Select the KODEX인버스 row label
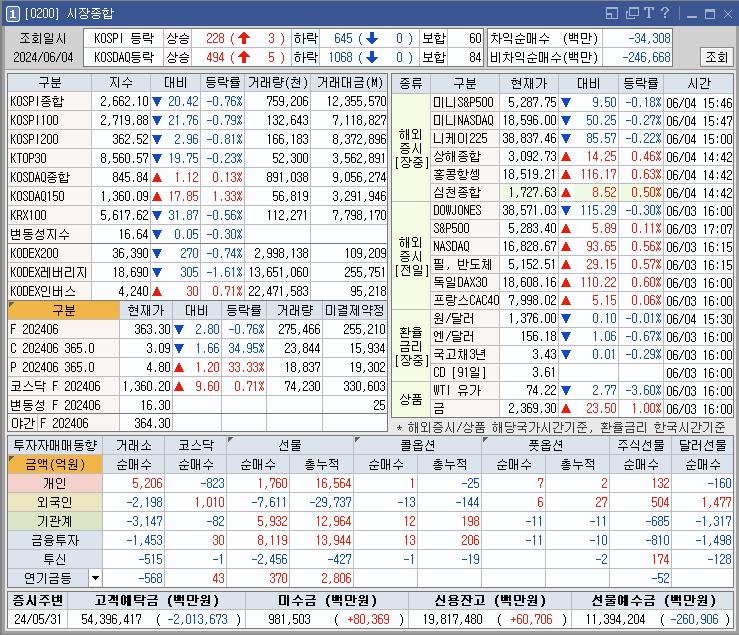Screen dimensions: 739x635 pyautogui.click(x=49, y=291)
